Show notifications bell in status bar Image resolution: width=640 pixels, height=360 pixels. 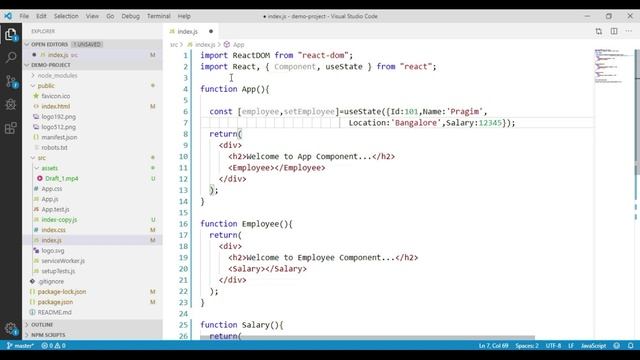point(631,346)
